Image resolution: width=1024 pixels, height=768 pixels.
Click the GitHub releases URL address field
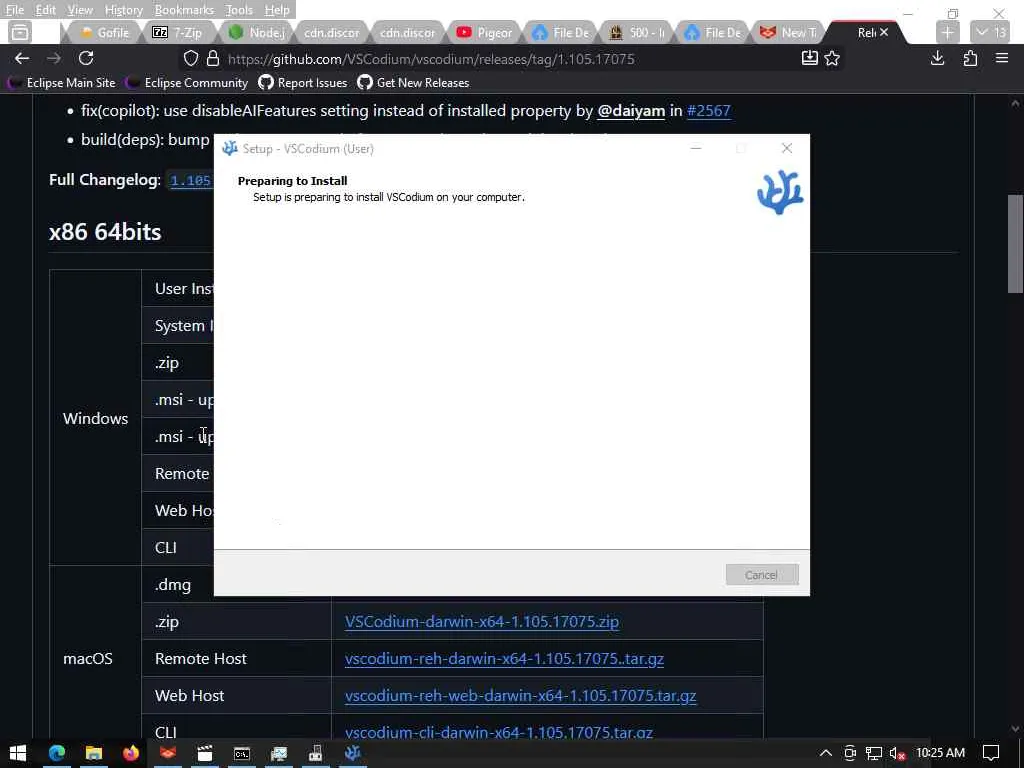pos(431,59)
